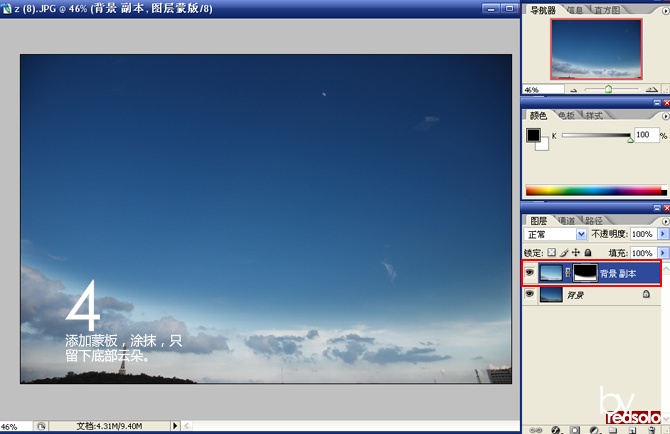Click the lock all padlock icon
Screen dimensions: 670x434
(588, 252)
